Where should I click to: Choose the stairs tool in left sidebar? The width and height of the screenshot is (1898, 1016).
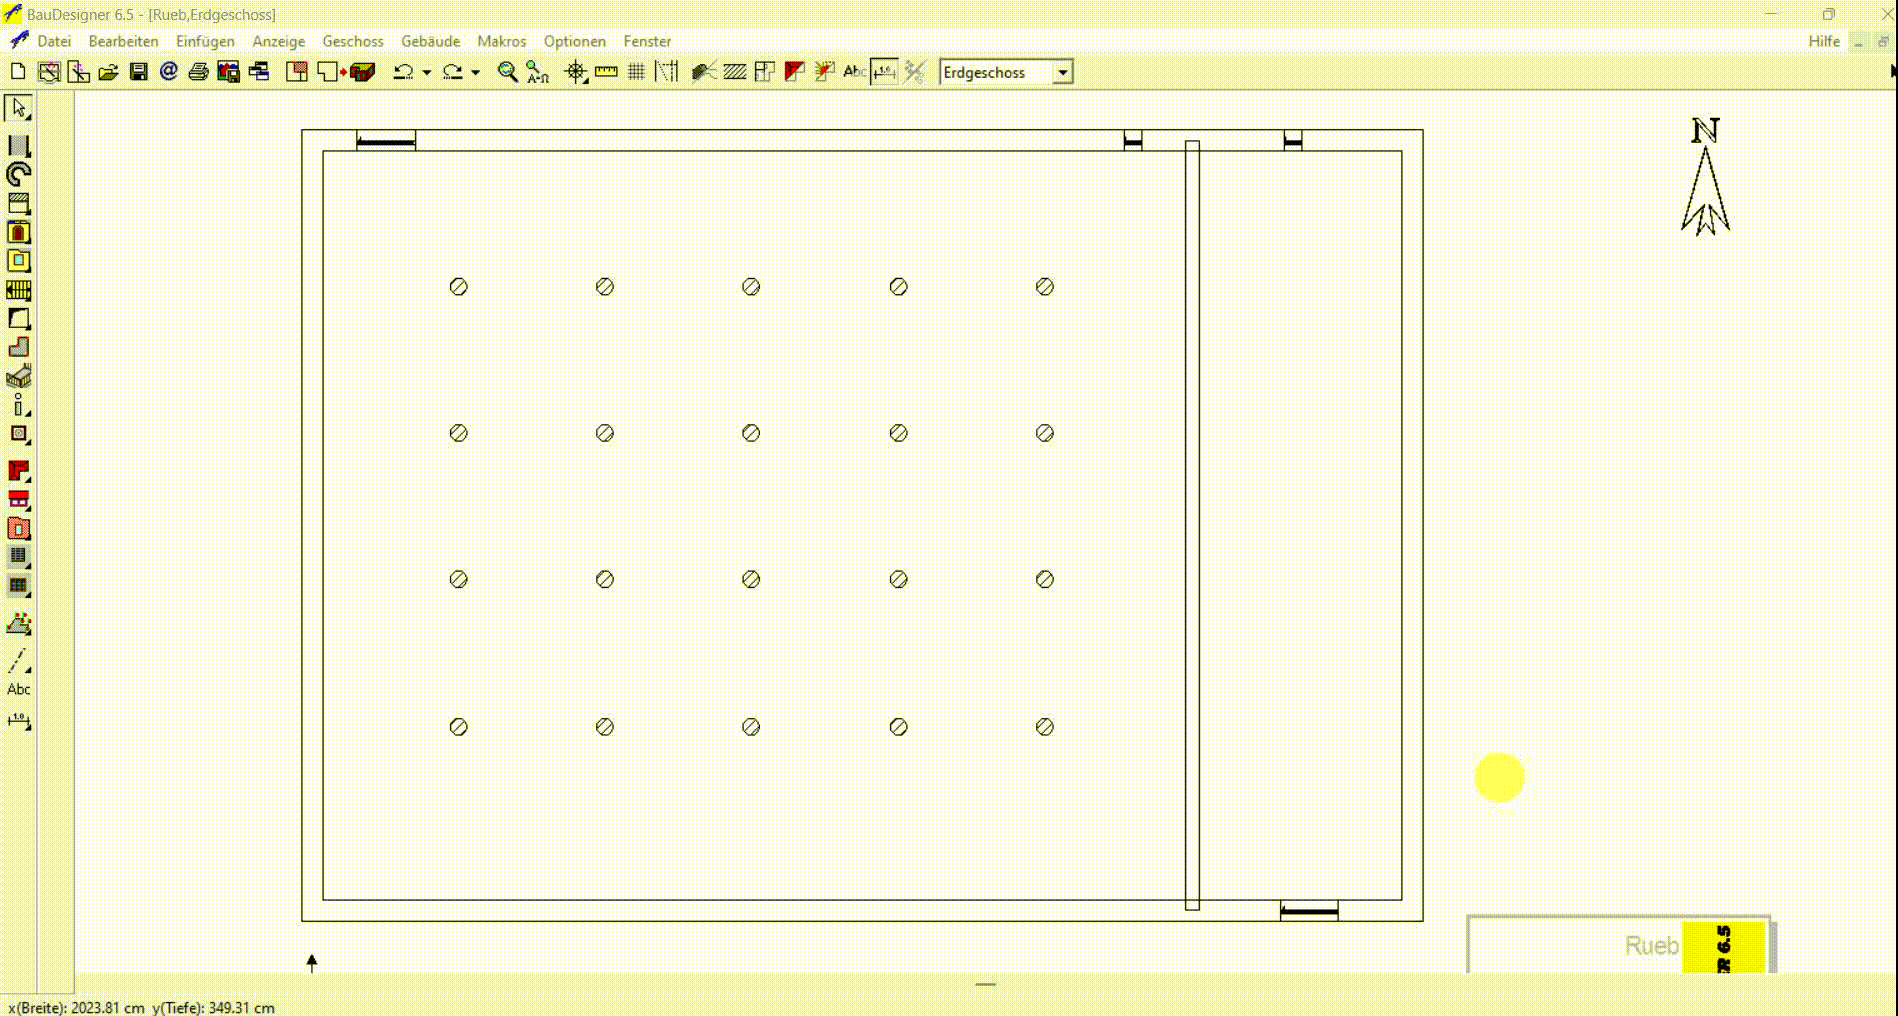point(18,291)
